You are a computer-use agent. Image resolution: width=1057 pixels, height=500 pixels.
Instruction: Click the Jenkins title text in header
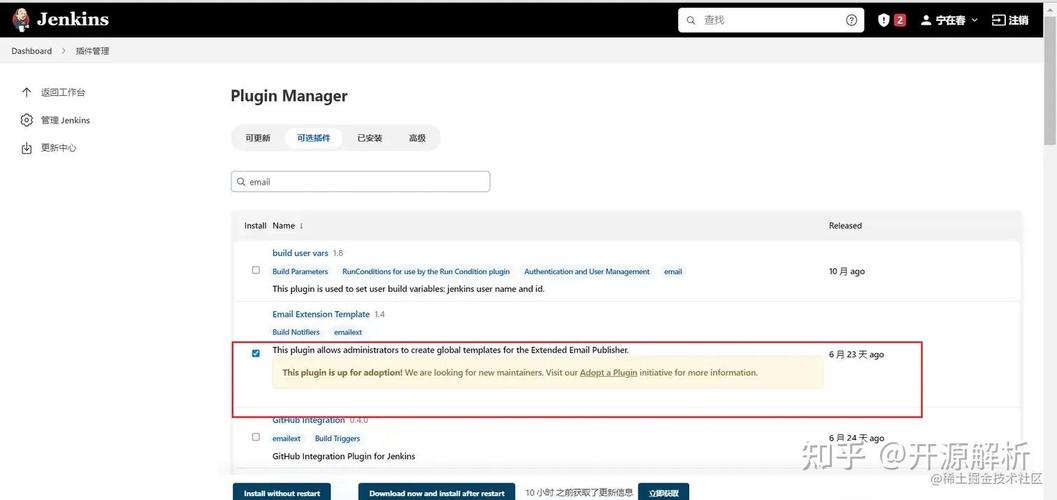click(x=73, y=20)
